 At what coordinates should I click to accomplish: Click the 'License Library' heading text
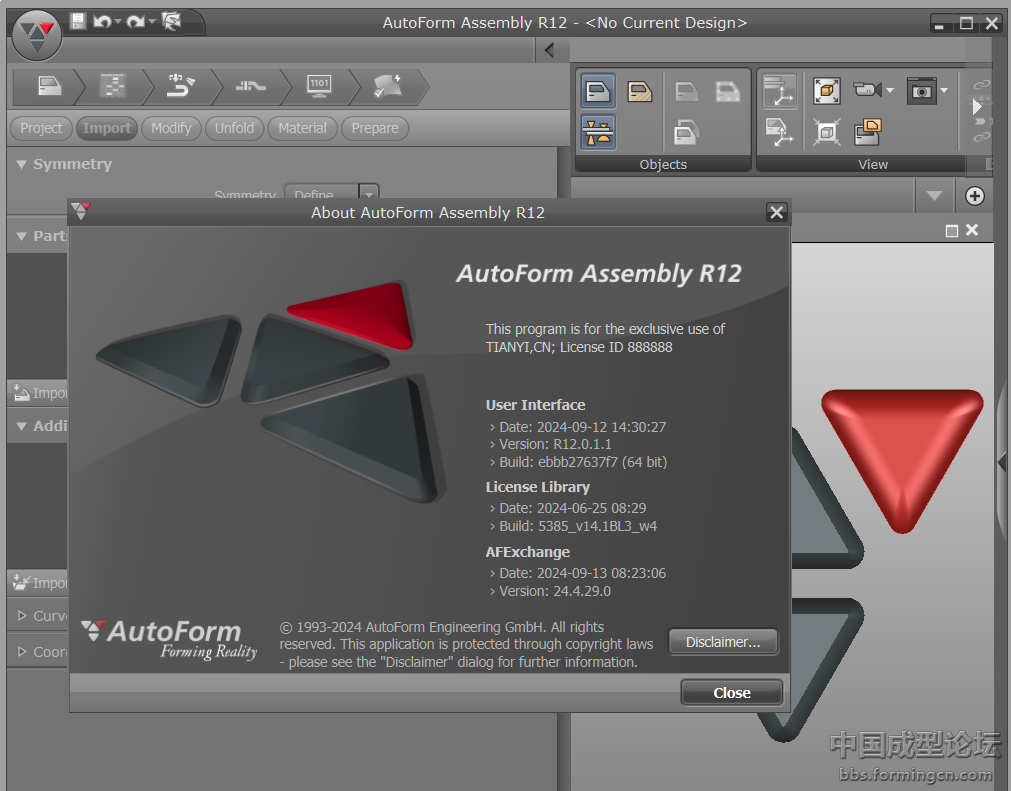pos(538,487)
